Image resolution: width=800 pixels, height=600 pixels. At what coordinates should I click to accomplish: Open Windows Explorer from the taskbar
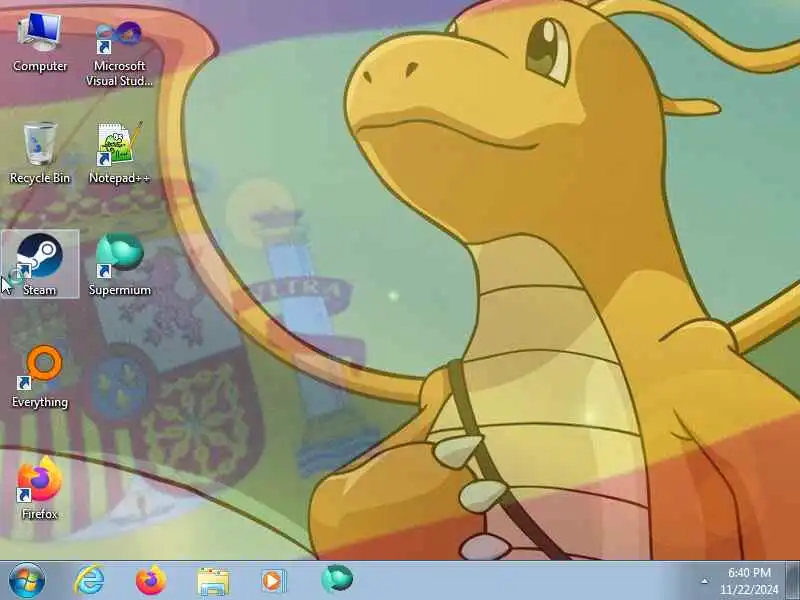213,581
